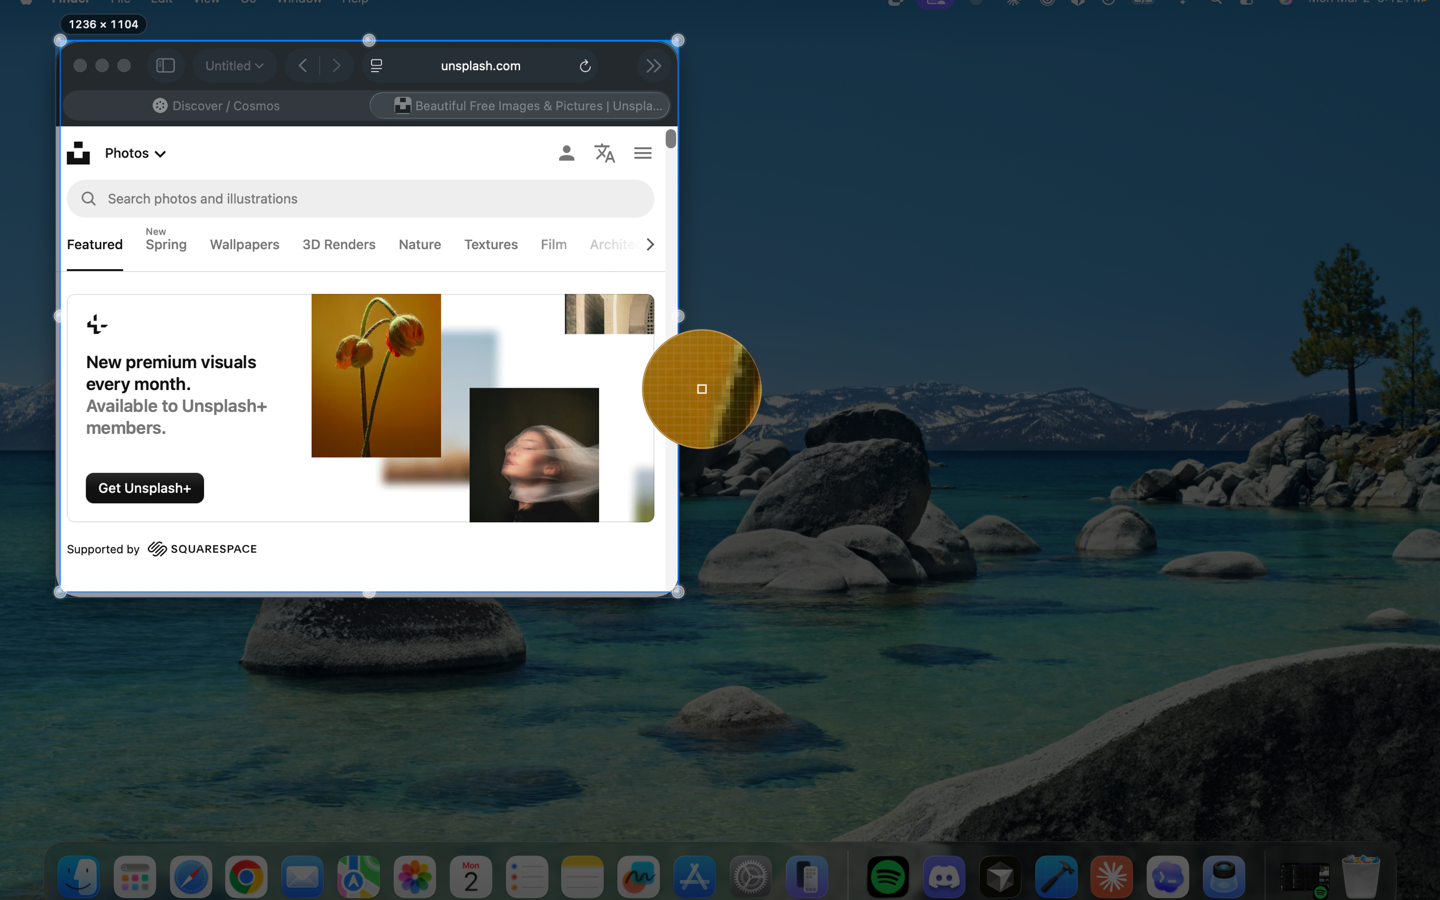Open Notes from the Dock
Screen dimensions: 1440x900
(582, 877)
